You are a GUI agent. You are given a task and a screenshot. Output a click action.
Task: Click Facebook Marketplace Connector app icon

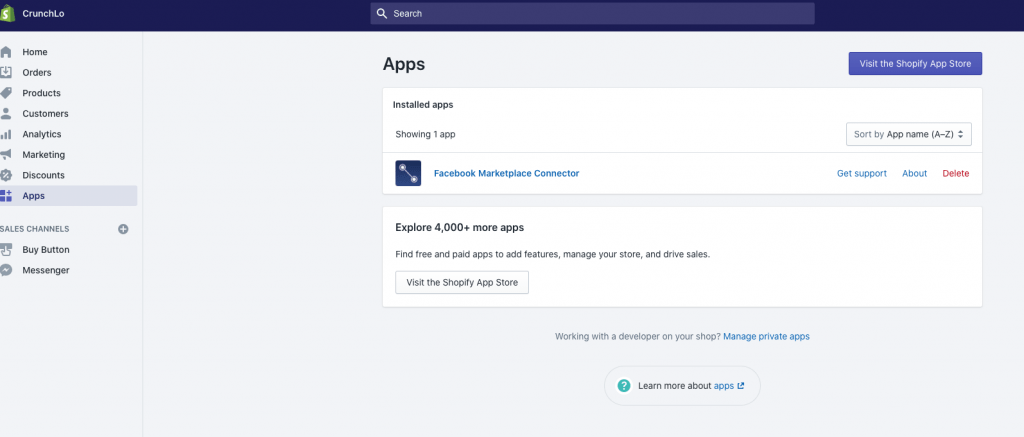click(x=408, y=173)
